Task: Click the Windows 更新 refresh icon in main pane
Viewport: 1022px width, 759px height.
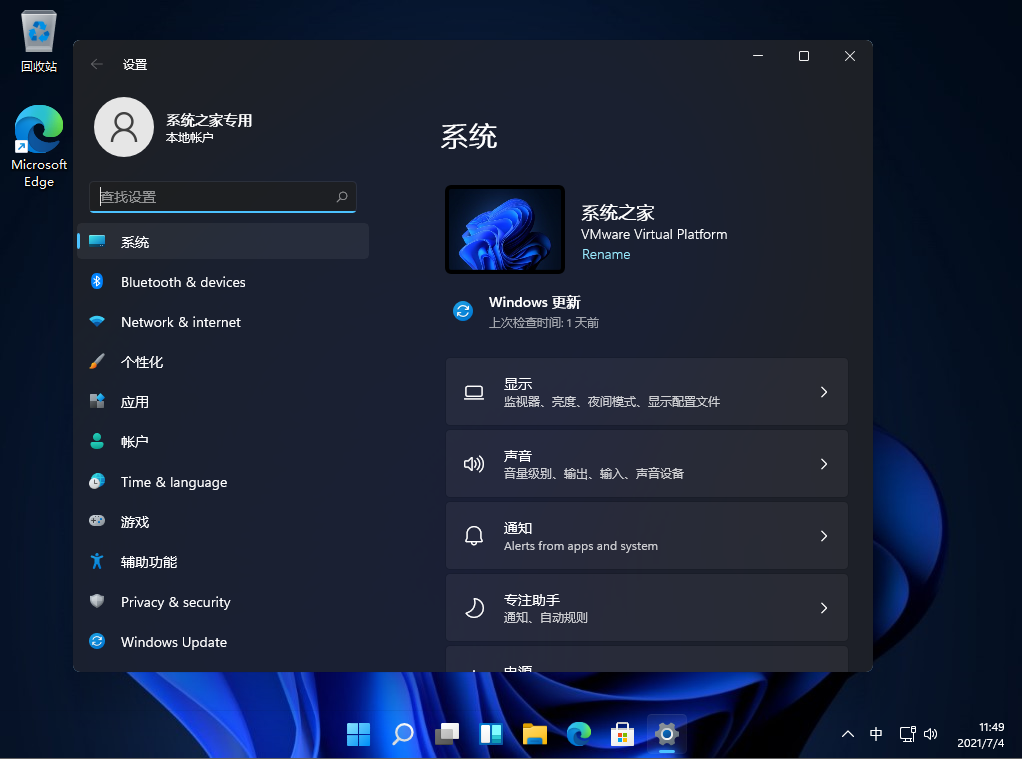Action: click(x=463, y=311)
